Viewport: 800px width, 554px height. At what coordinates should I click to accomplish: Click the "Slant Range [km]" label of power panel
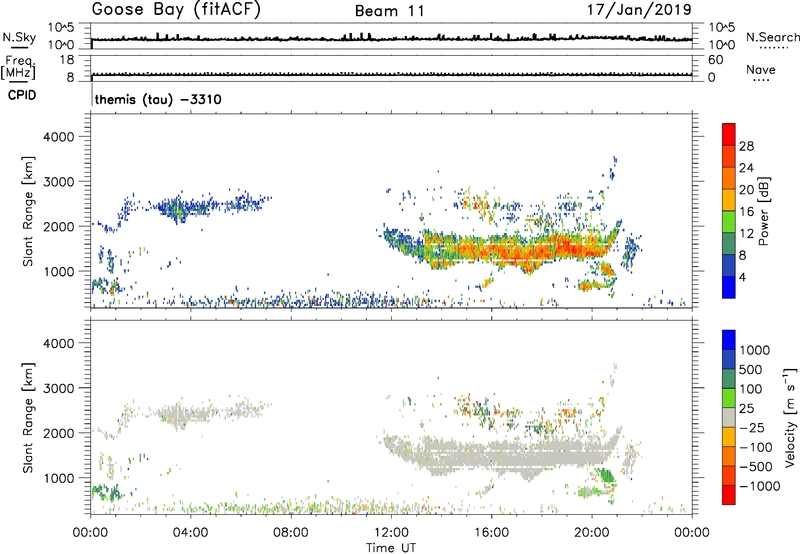[x=28, y=211]
